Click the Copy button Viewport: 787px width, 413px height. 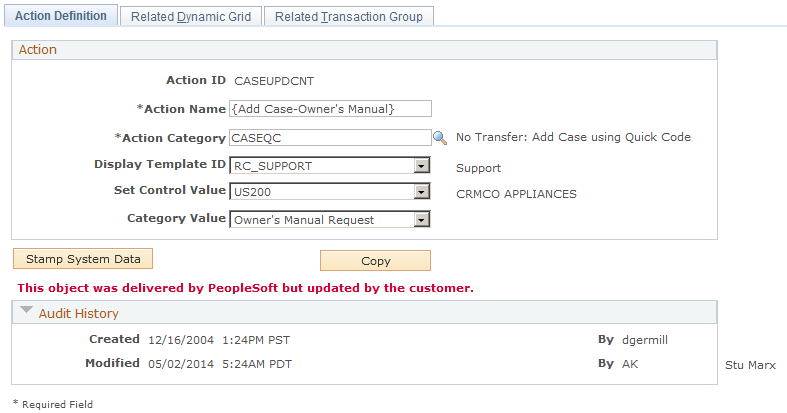[375, 261]
